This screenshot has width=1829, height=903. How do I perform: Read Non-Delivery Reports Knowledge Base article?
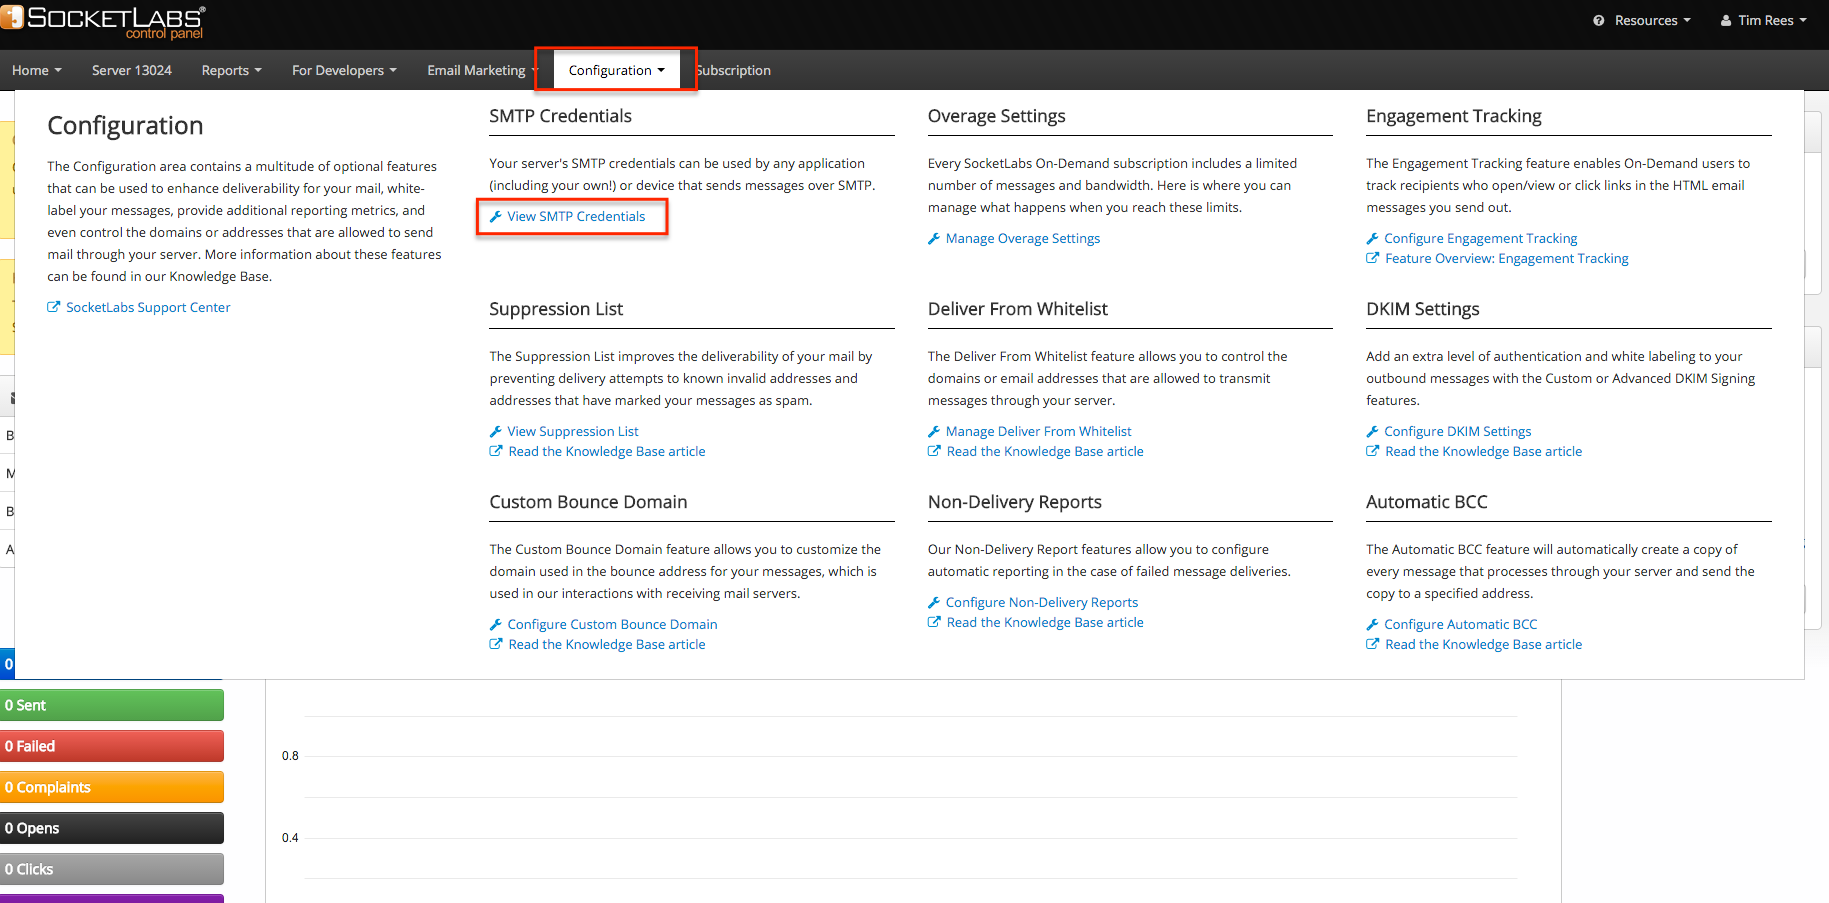coord(1045,622)
